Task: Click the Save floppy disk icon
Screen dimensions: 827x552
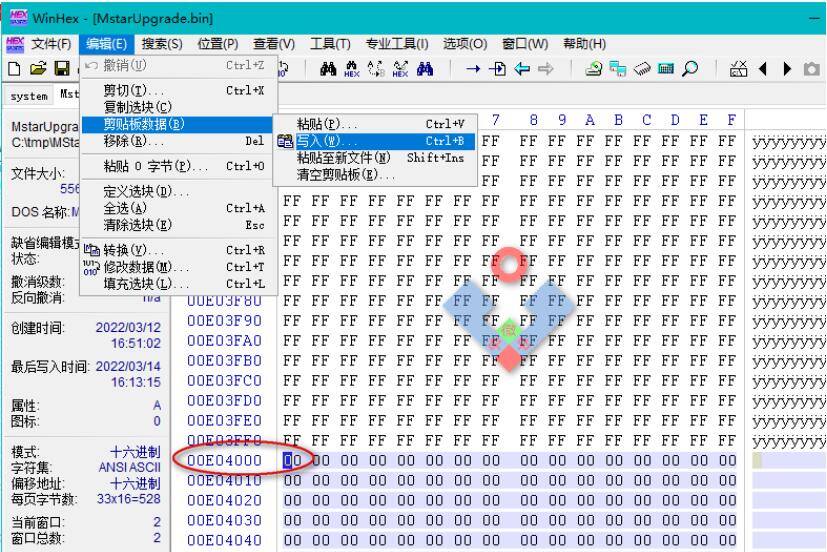Action: (x=62, y=69)
